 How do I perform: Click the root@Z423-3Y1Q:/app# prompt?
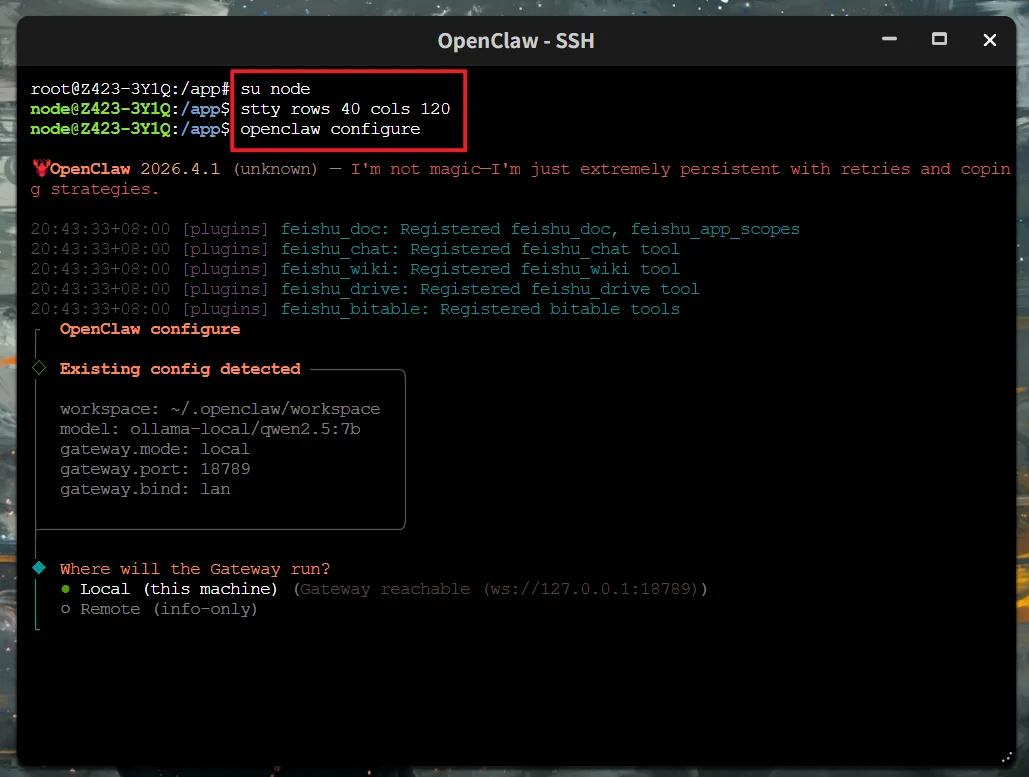[130, 89]
